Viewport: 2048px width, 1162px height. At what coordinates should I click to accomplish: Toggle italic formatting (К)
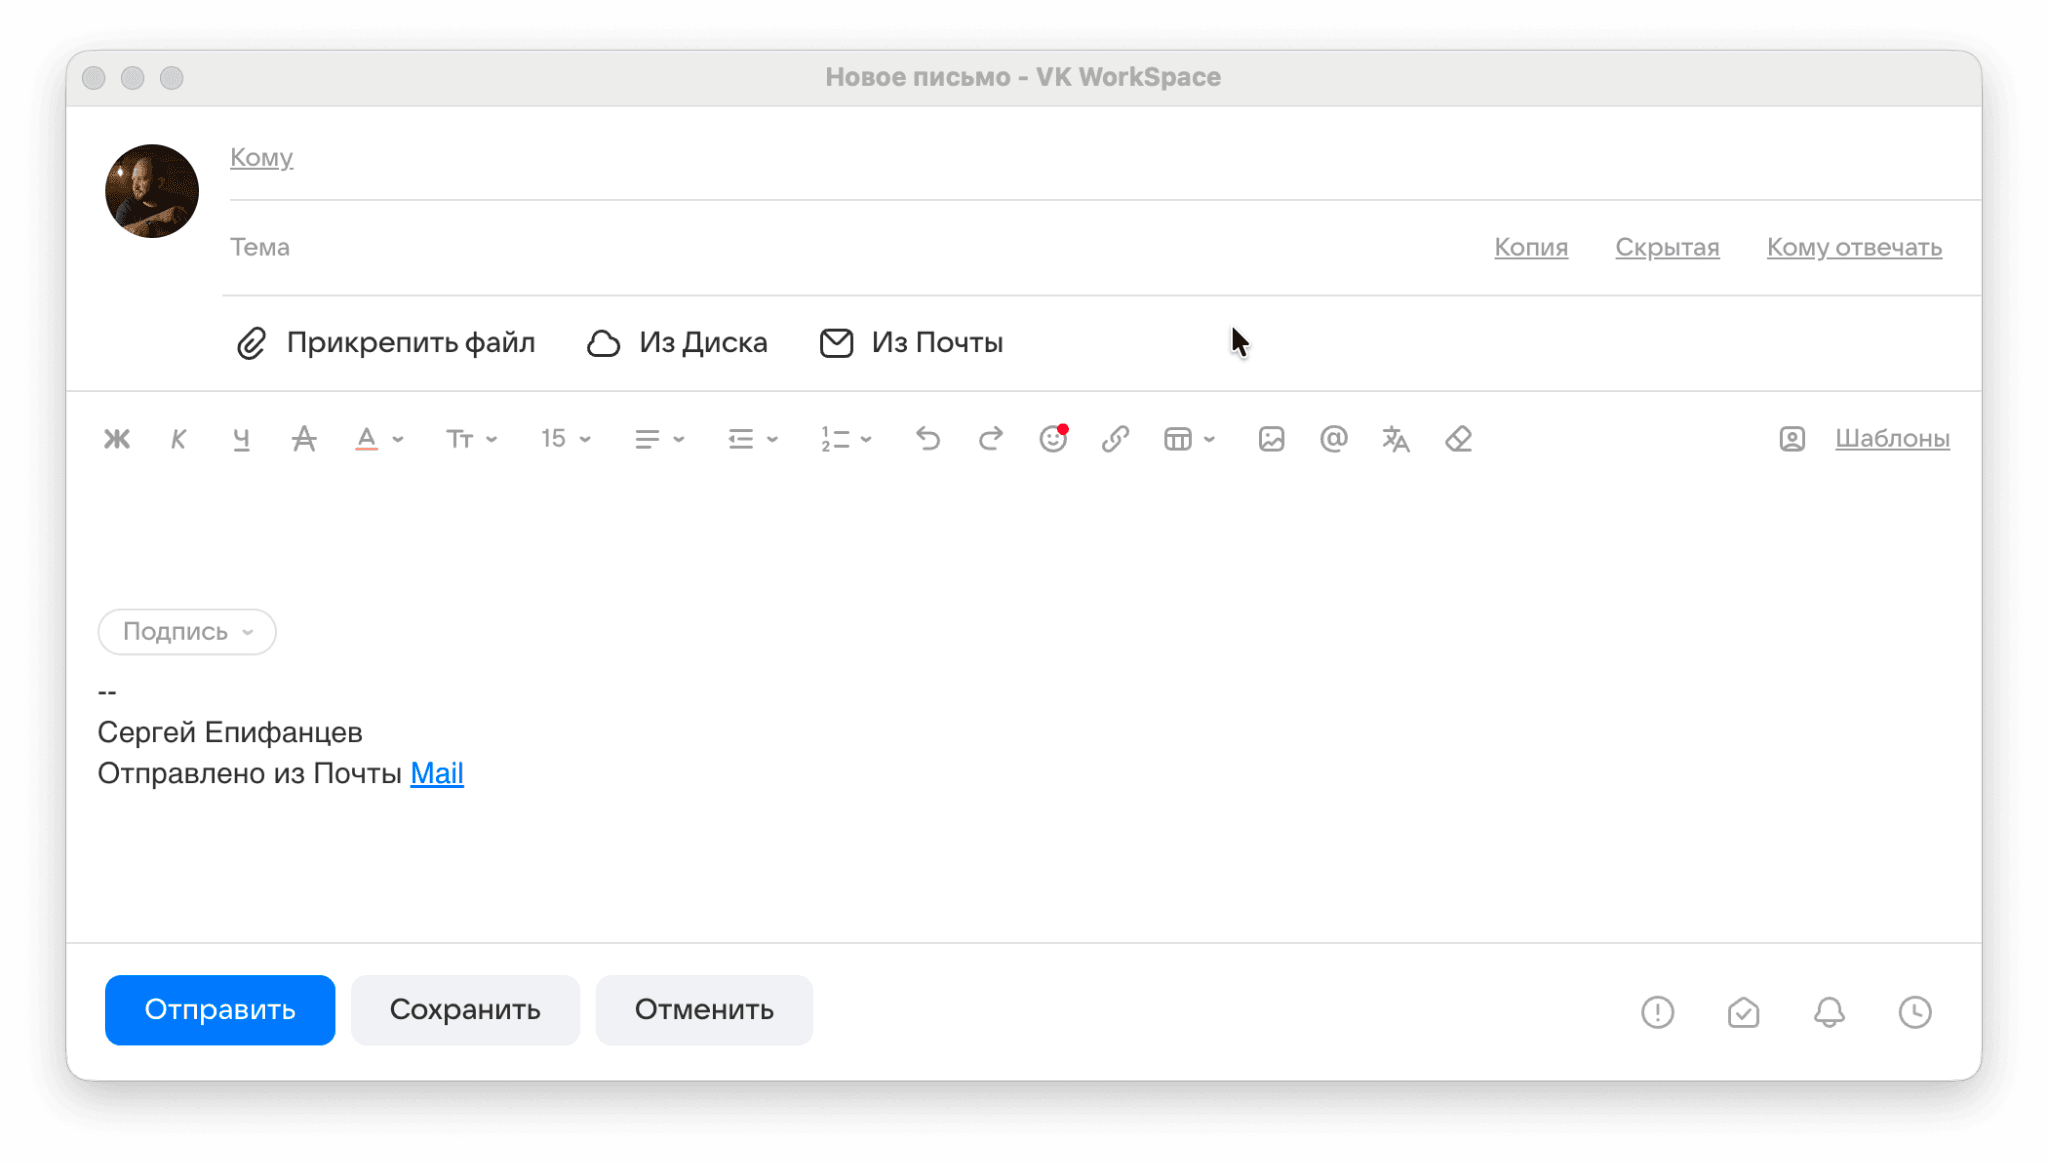pos(179,439)
